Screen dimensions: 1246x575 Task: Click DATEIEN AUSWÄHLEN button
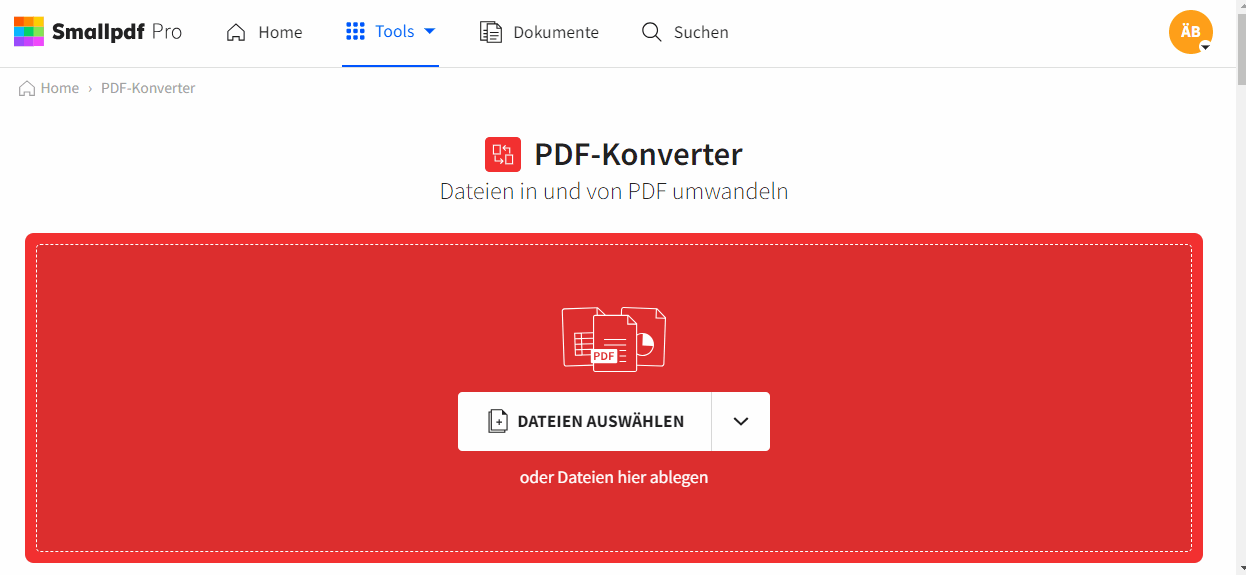pos(585,421)
